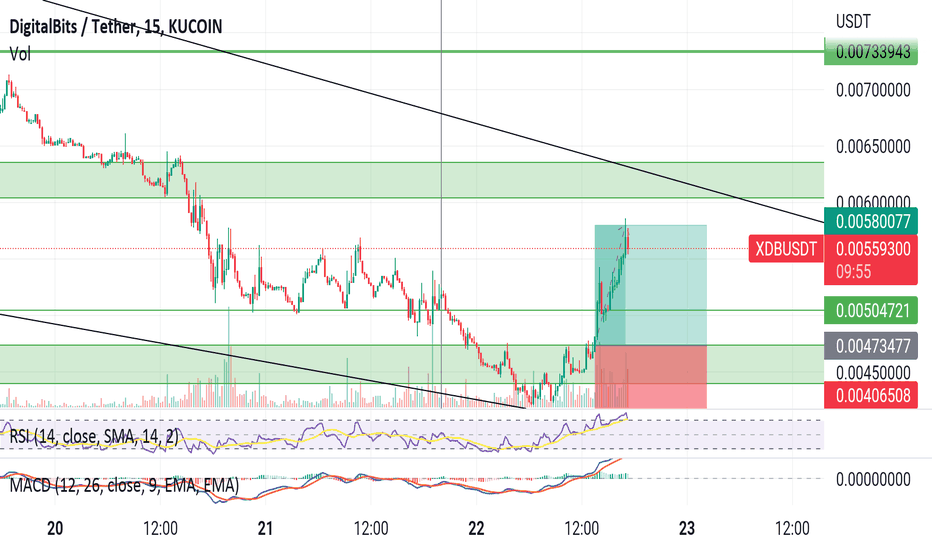Select the red stop-loss zone of long position

coord(651,377)
